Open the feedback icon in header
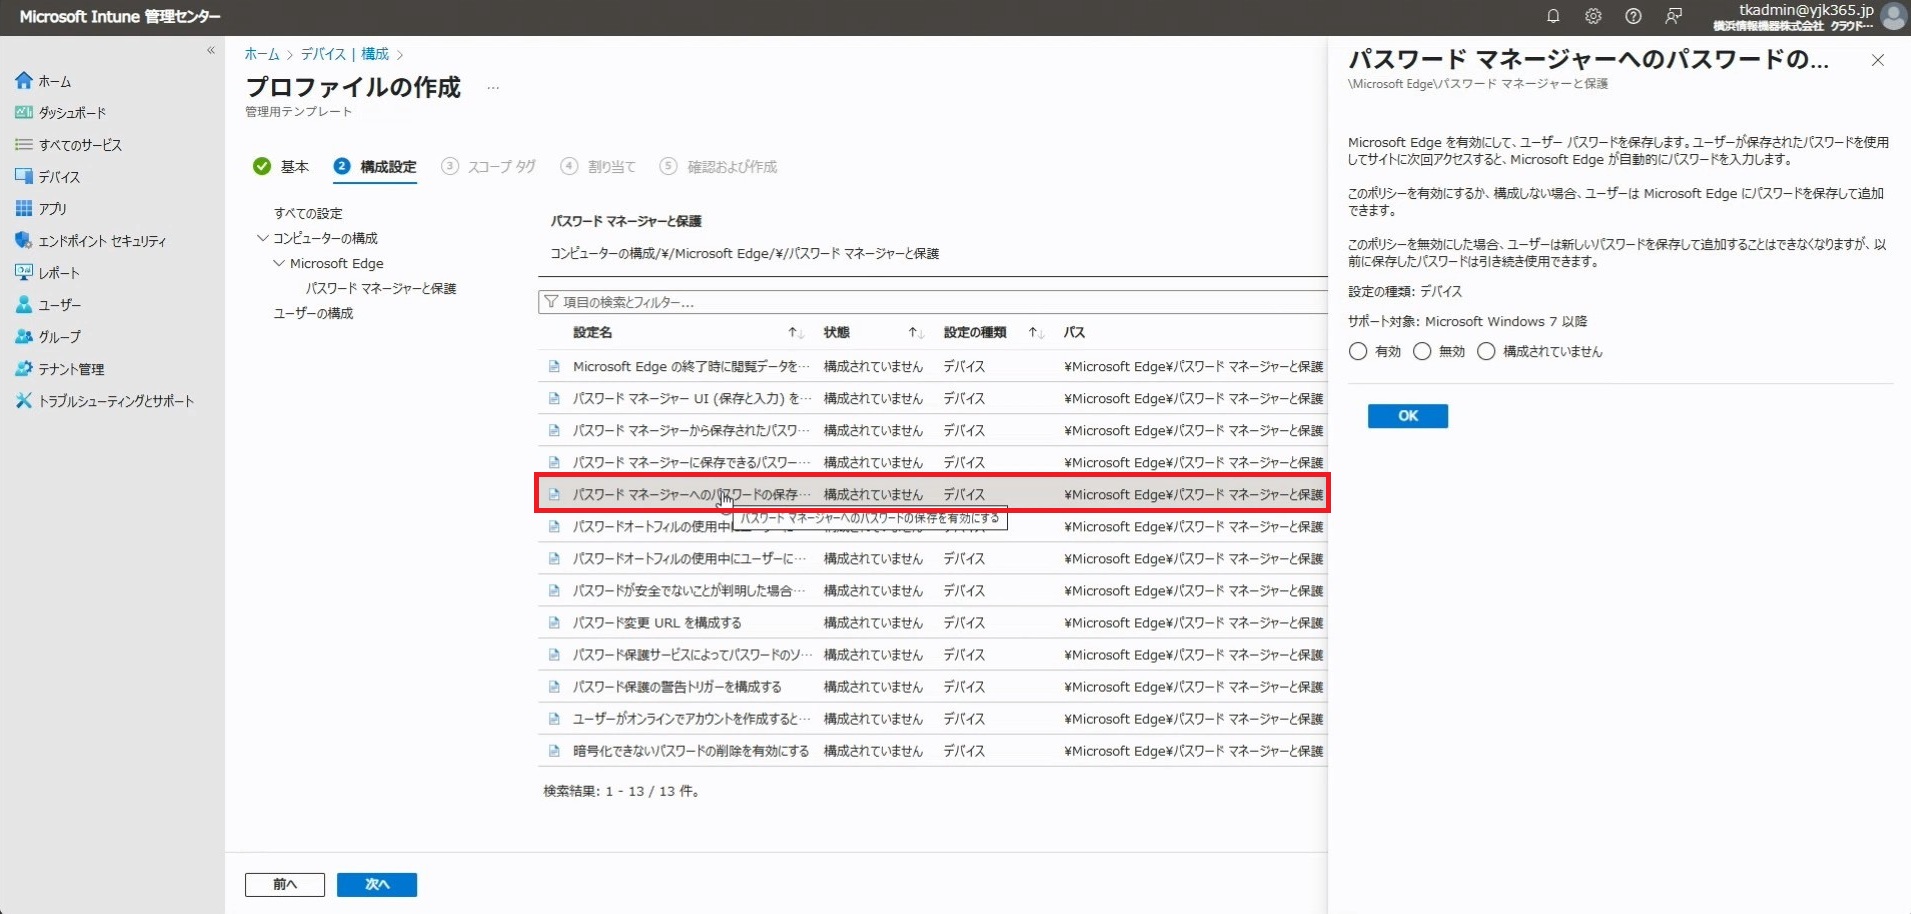 [1673, 16]
